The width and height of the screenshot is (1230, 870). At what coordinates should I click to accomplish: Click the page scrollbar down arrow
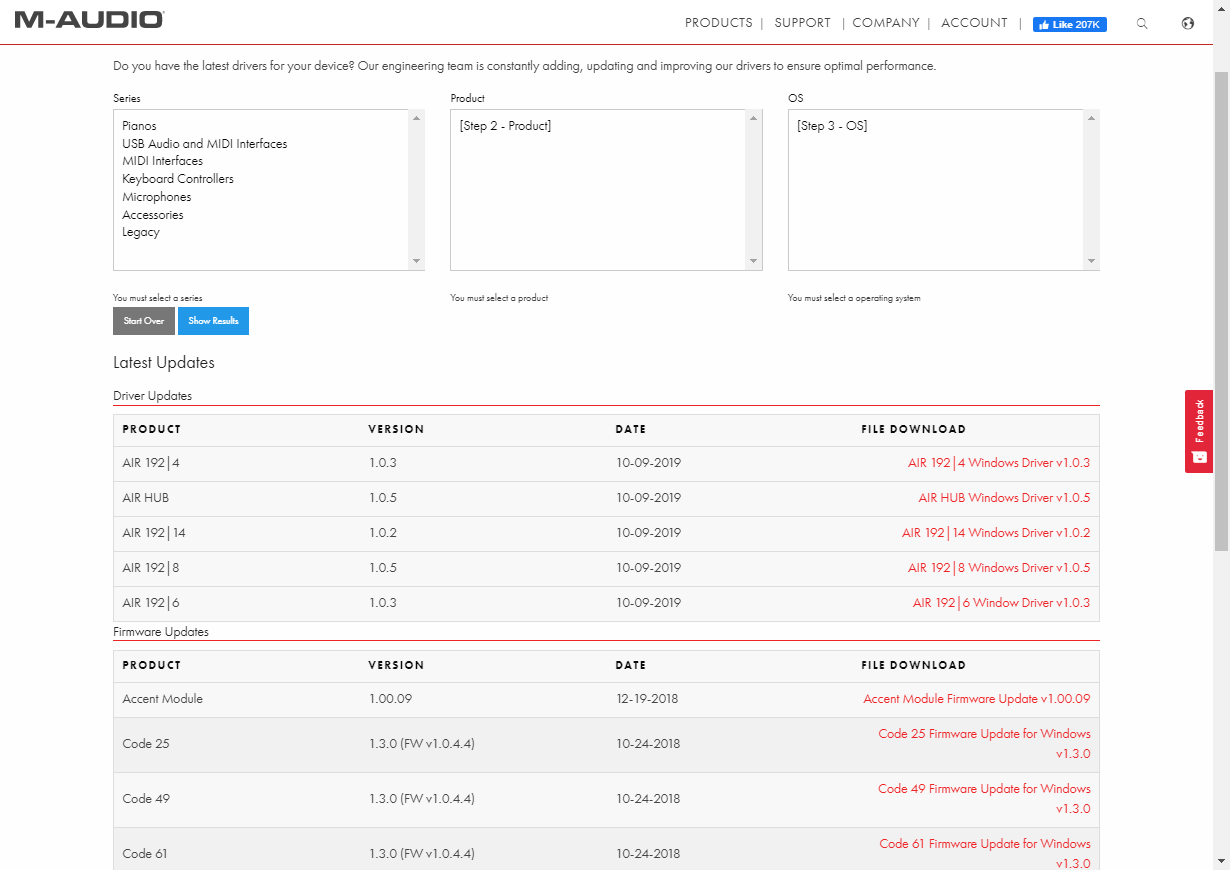1221,861
